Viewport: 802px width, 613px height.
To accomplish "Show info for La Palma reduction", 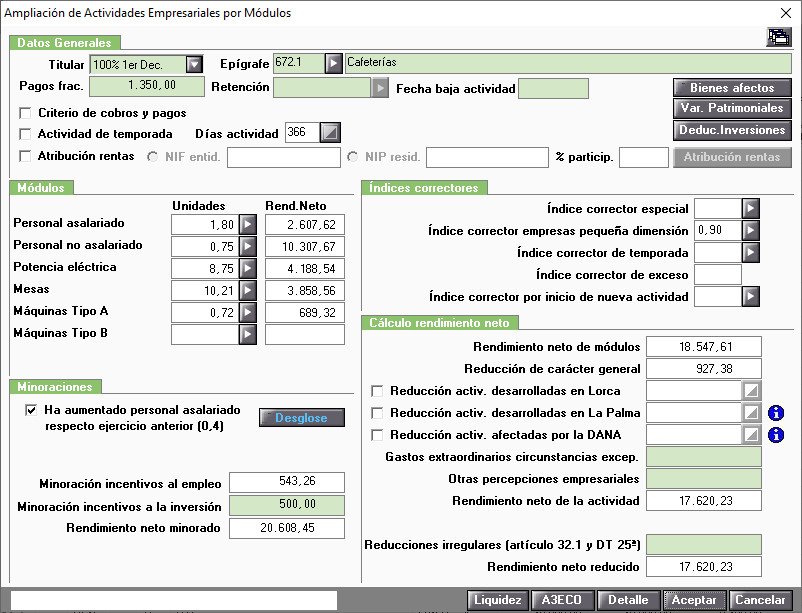I will 776,413.
